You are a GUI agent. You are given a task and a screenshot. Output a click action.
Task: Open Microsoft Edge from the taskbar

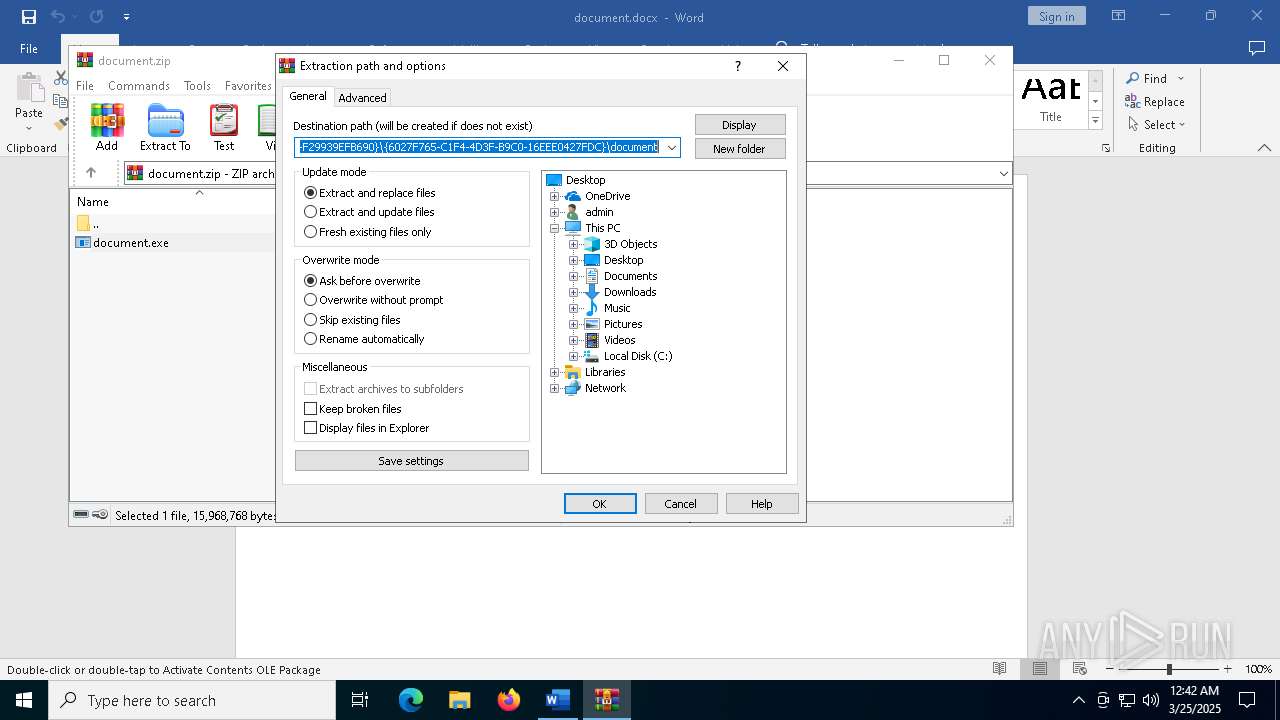pyautogui.click(x=411, y=700)
